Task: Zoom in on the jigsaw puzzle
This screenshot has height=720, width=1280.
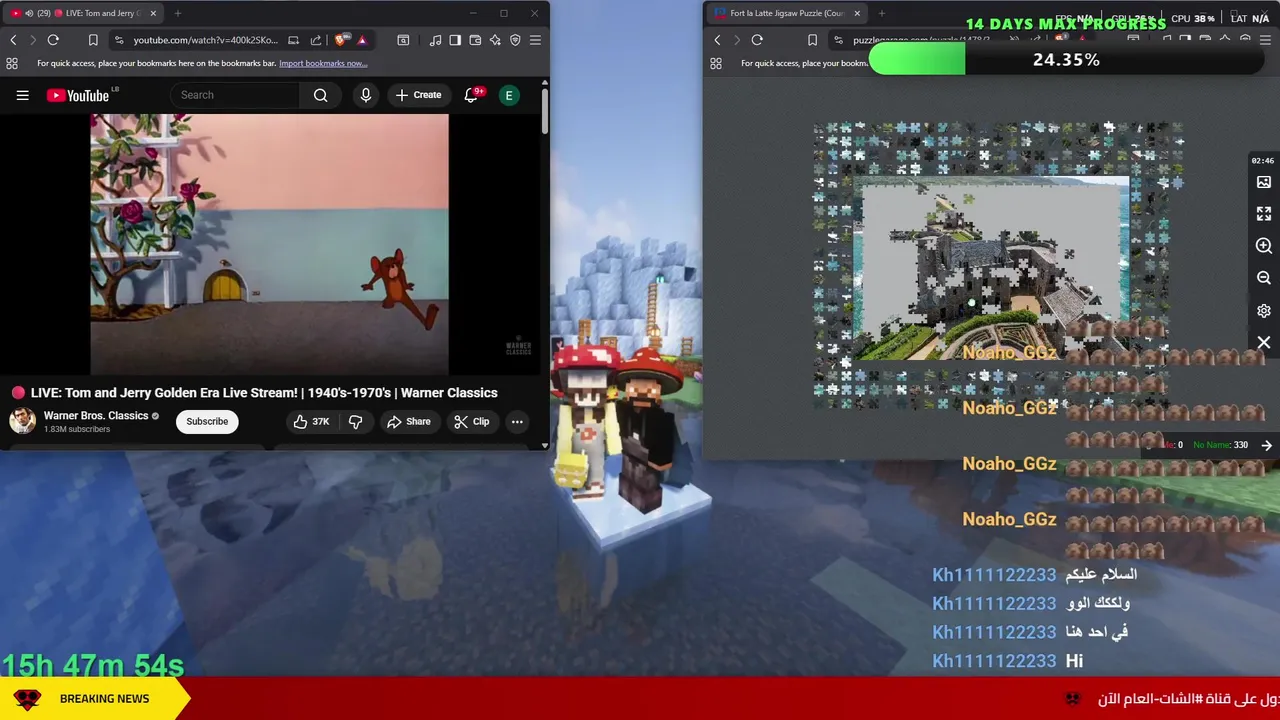Action: point(1264,246)
